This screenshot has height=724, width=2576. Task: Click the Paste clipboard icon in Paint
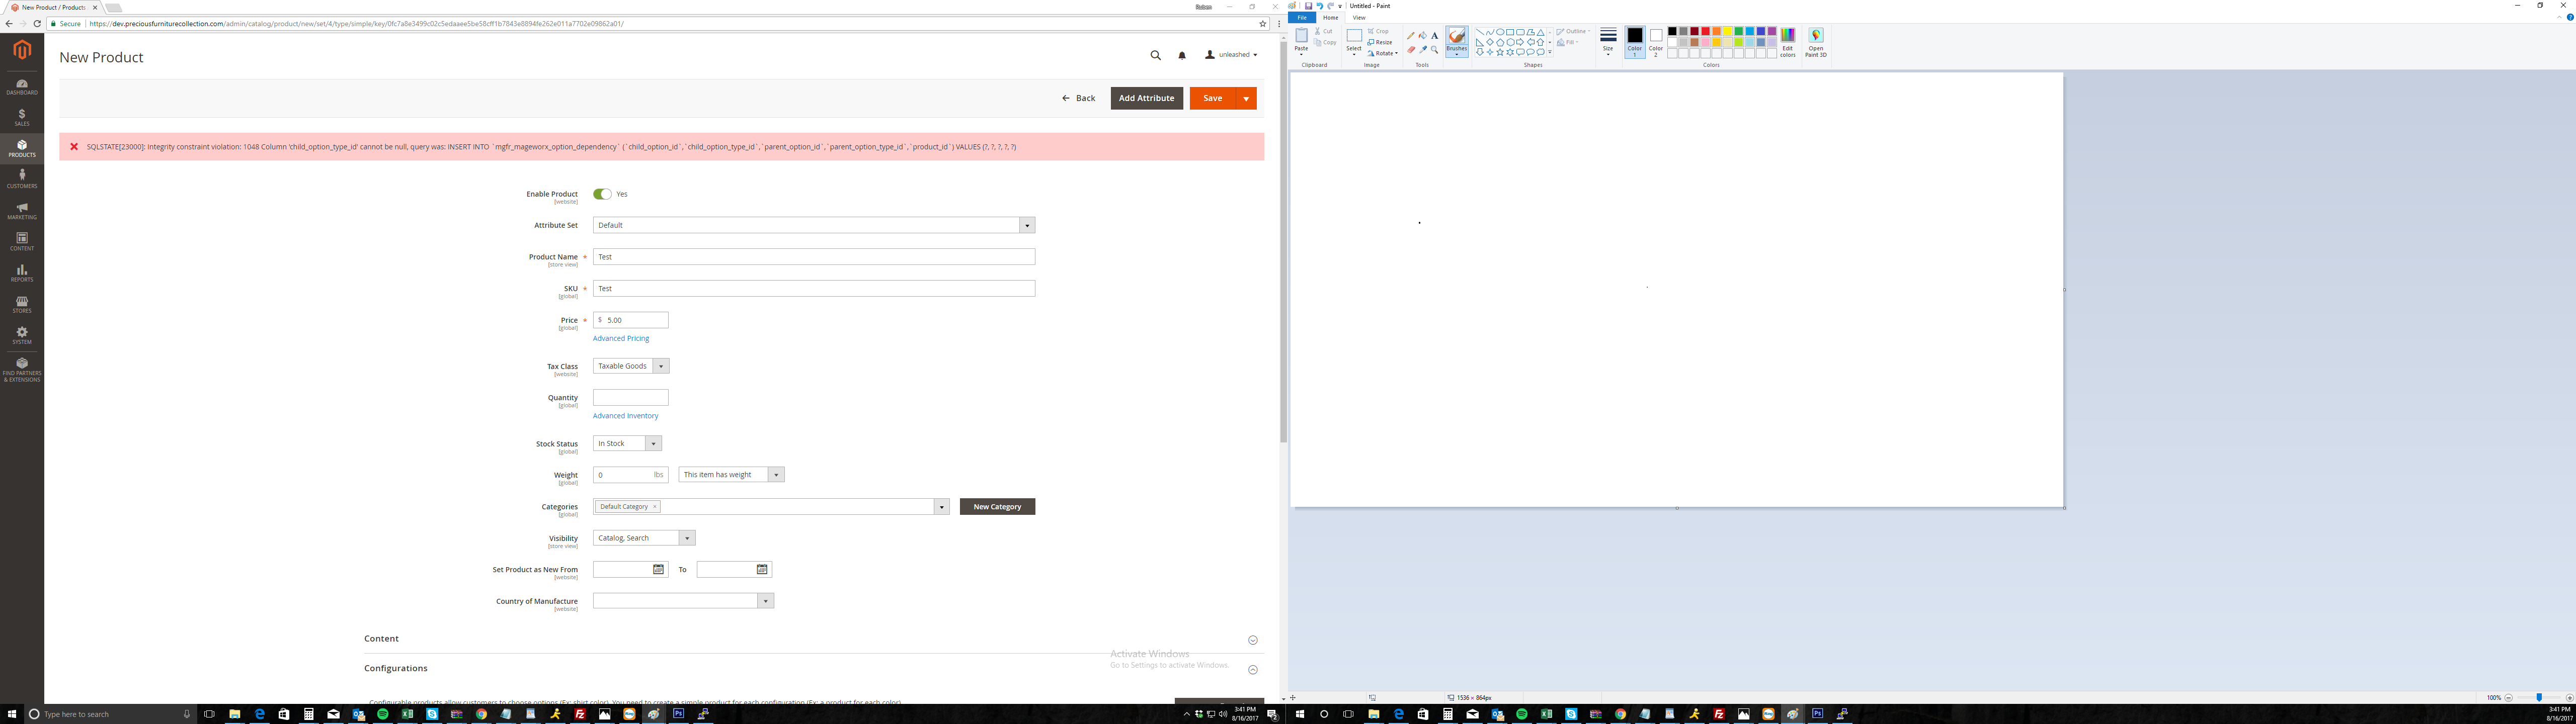(1301, 36)
